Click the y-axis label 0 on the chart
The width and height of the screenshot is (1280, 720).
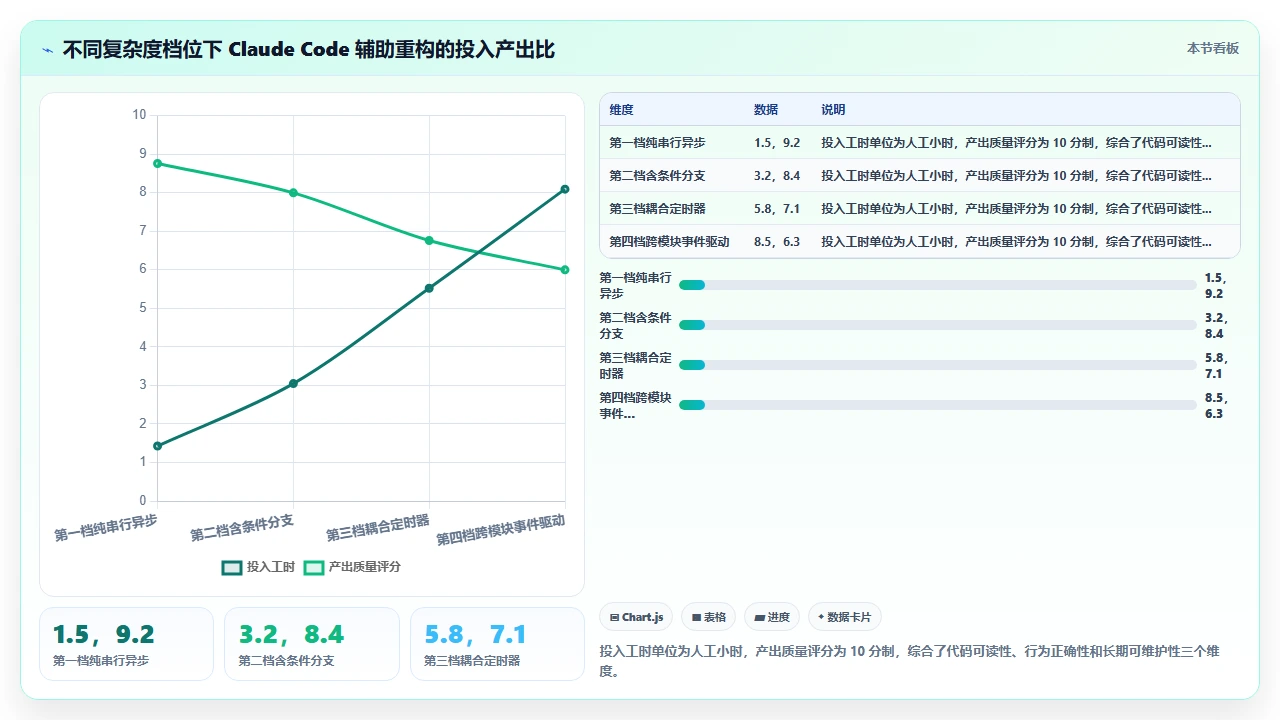click(x=142, y=501)
